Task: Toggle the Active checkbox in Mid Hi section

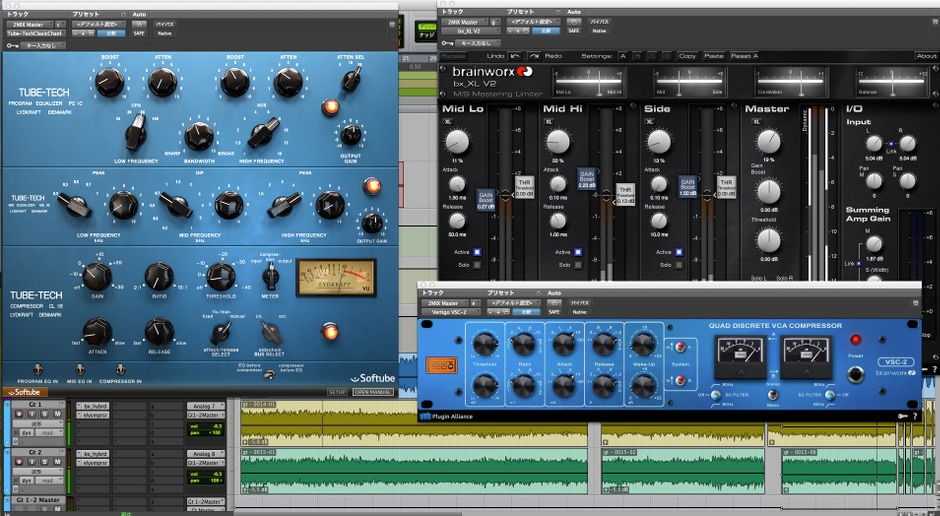Action: [578, 252]
